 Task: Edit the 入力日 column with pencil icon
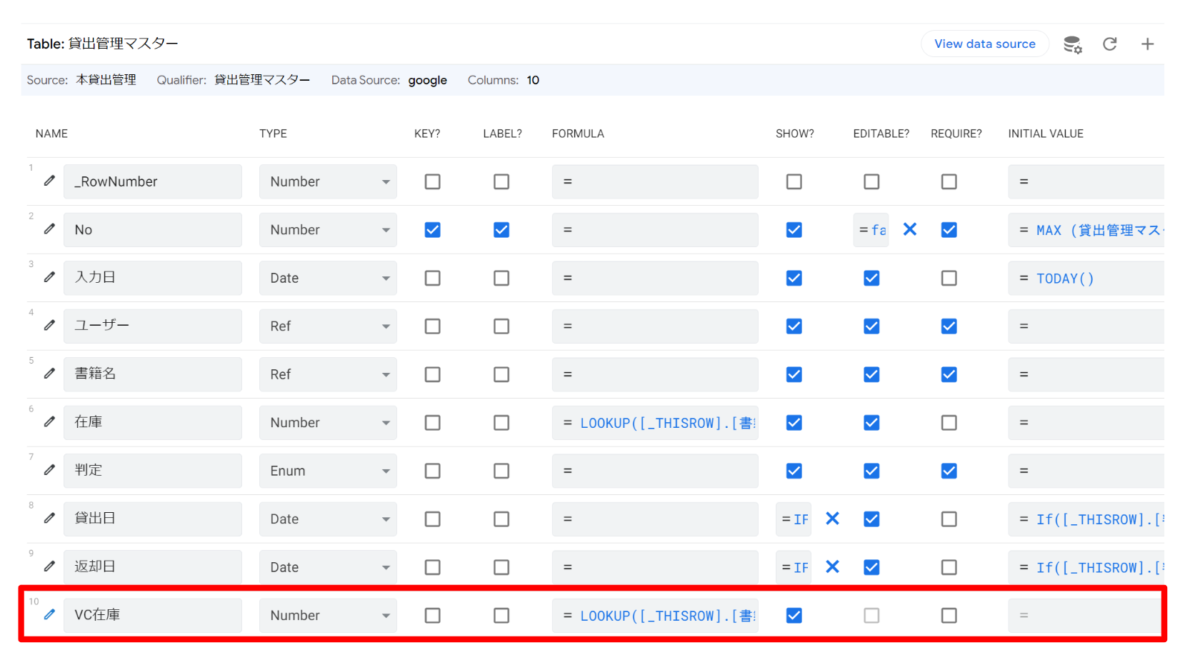click(47, 278)
